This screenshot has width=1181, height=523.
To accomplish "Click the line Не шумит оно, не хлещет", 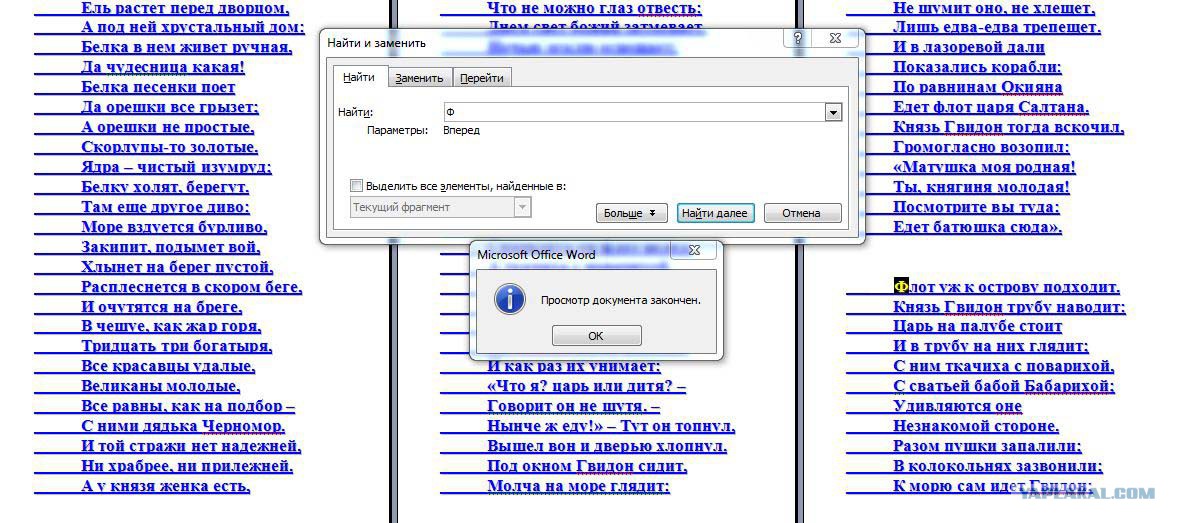I will (x=994, y=8).
